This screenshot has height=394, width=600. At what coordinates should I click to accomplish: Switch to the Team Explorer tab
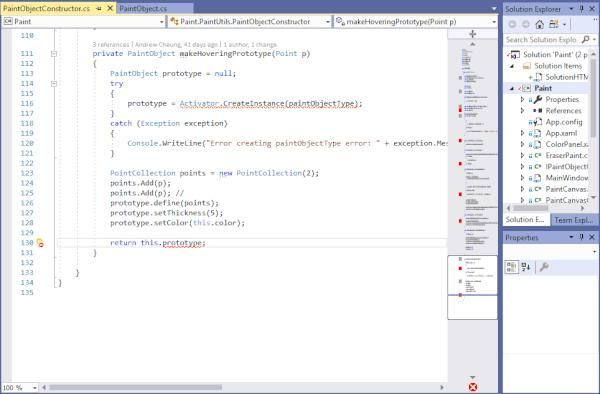pyautogui.click(x=574, y=220)
